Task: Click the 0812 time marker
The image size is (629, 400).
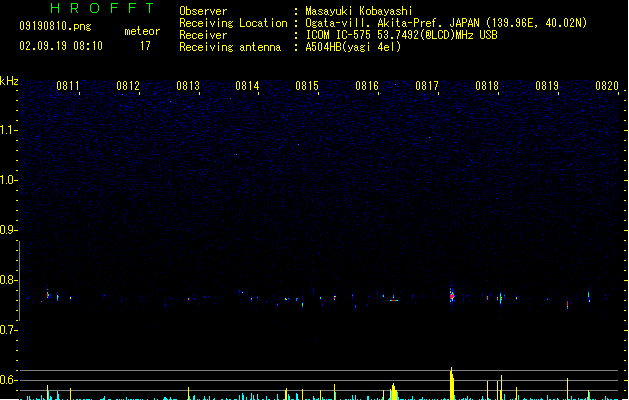Action: (x=128, y=86)
